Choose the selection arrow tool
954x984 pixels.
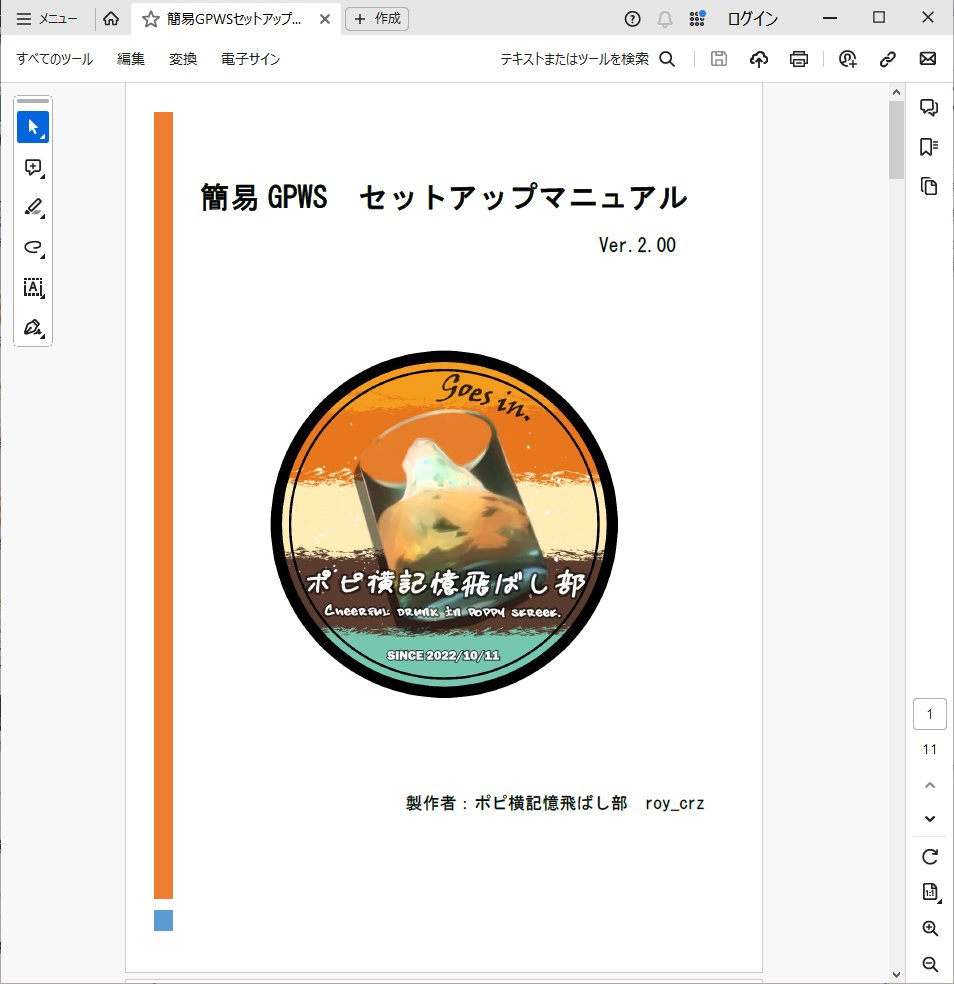(x=33, y=127)
